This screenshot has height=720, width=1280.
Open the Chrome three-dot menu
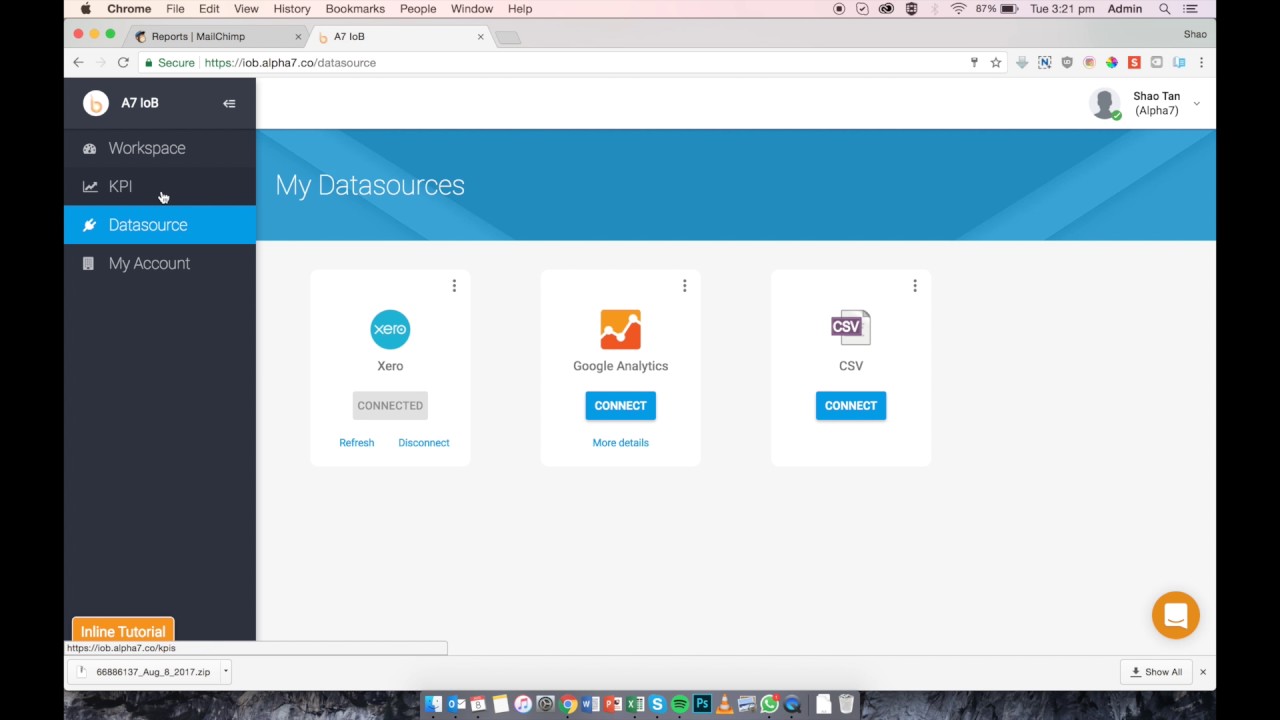pos(1201,62)
